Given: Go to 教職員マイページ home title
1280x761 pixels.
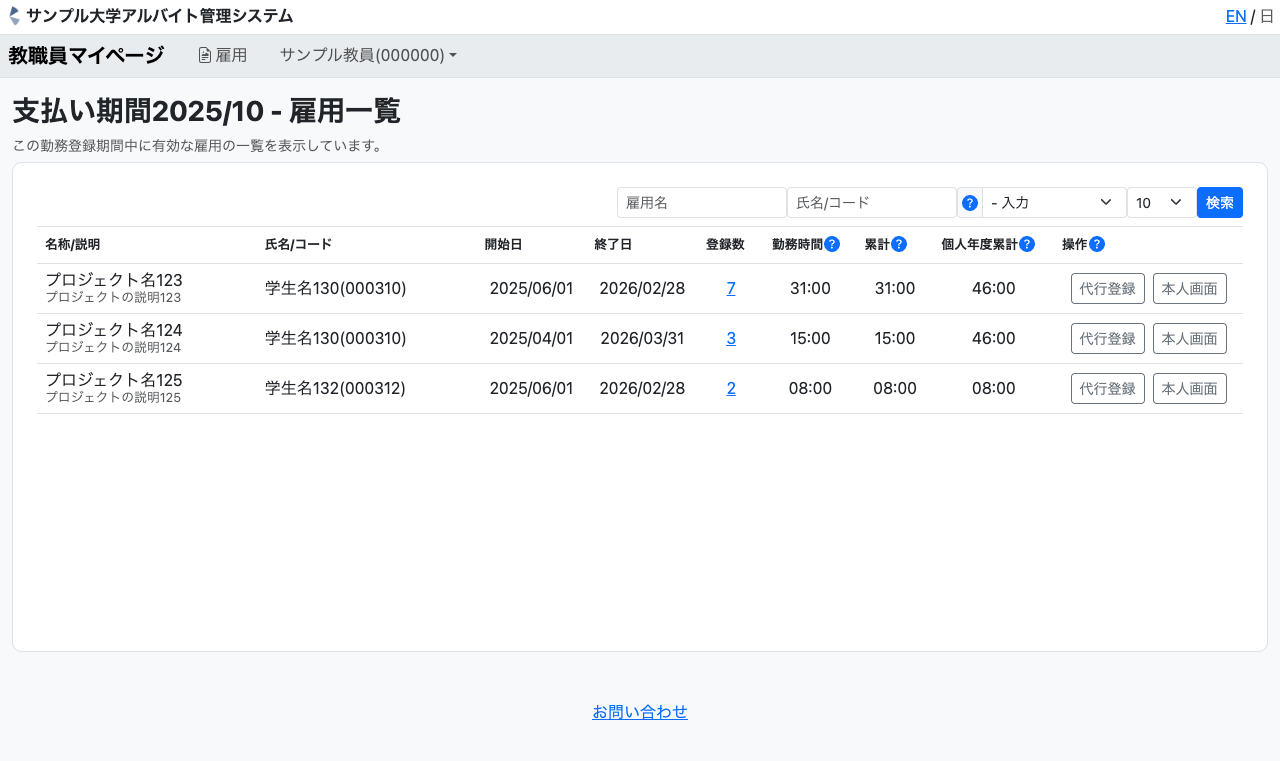Looking at the screenshot, I should click(x=86, y=55).
